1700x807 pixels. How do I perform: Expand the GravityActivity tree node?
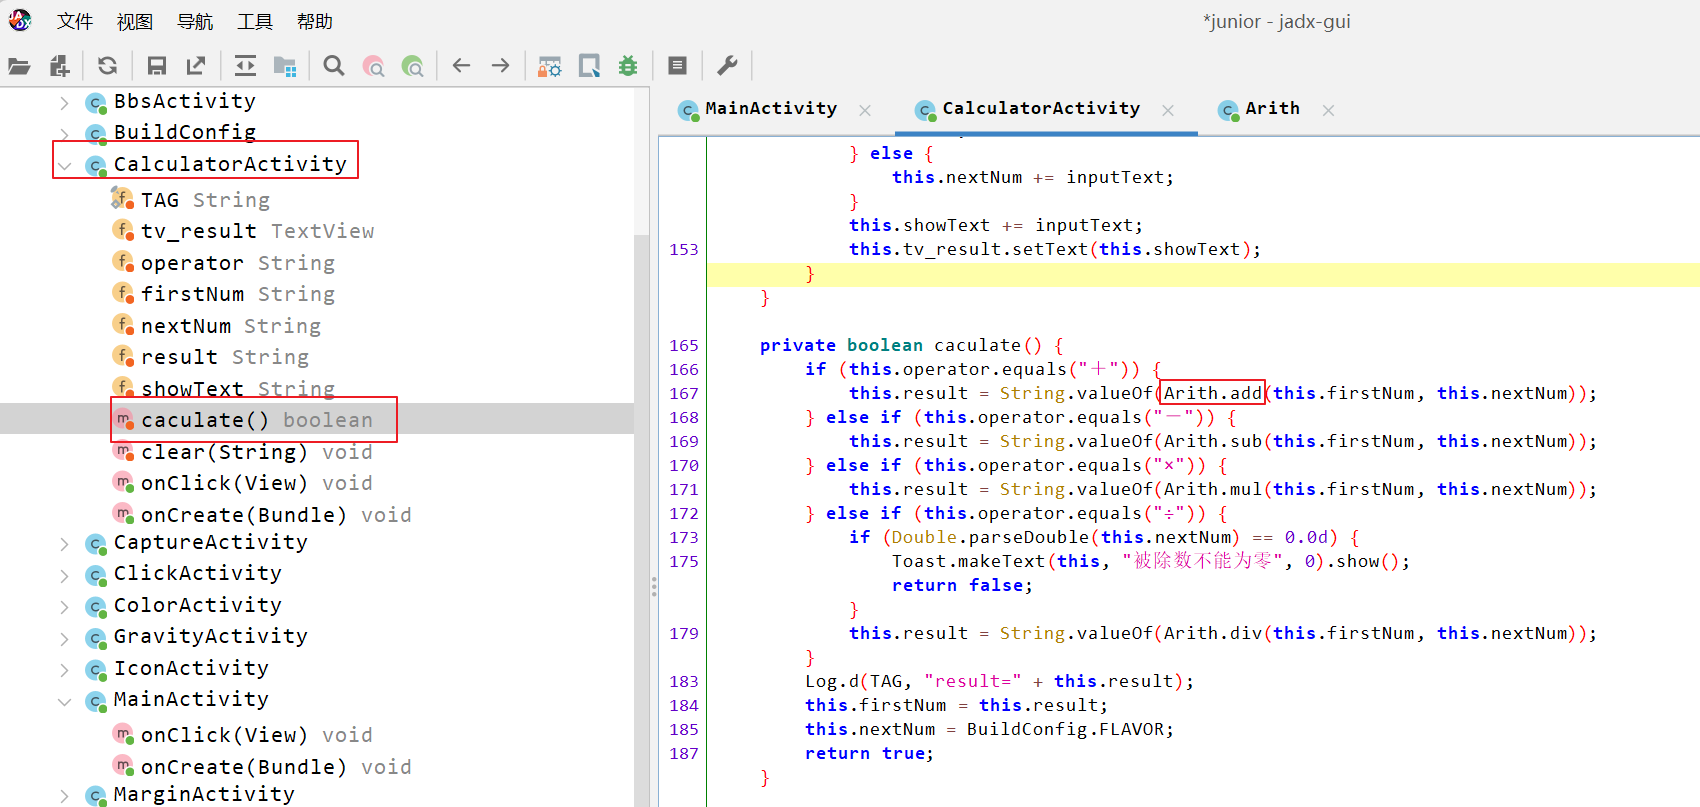tap(64, 638)
